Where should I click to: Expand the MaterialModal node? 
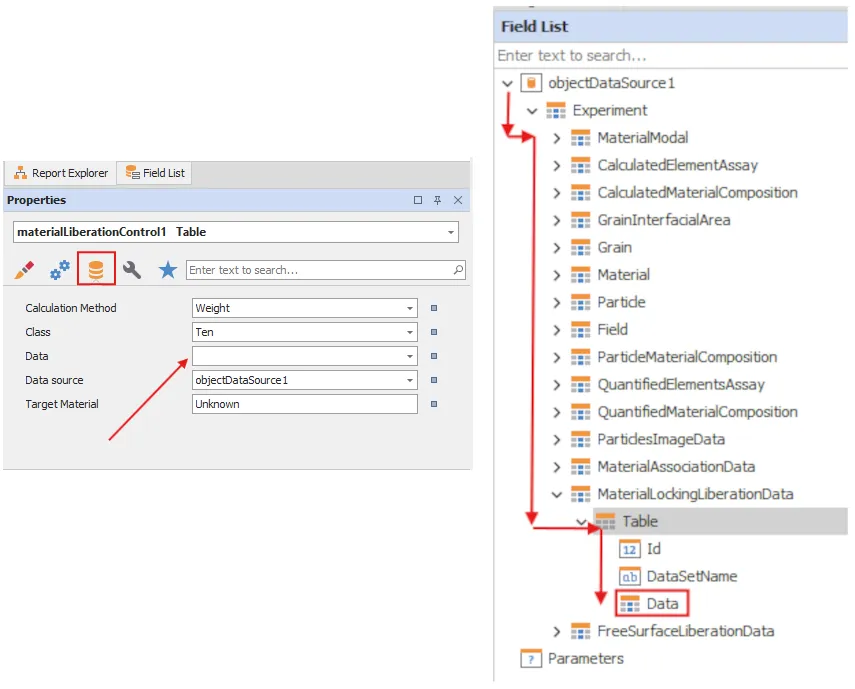coord(557,138)
